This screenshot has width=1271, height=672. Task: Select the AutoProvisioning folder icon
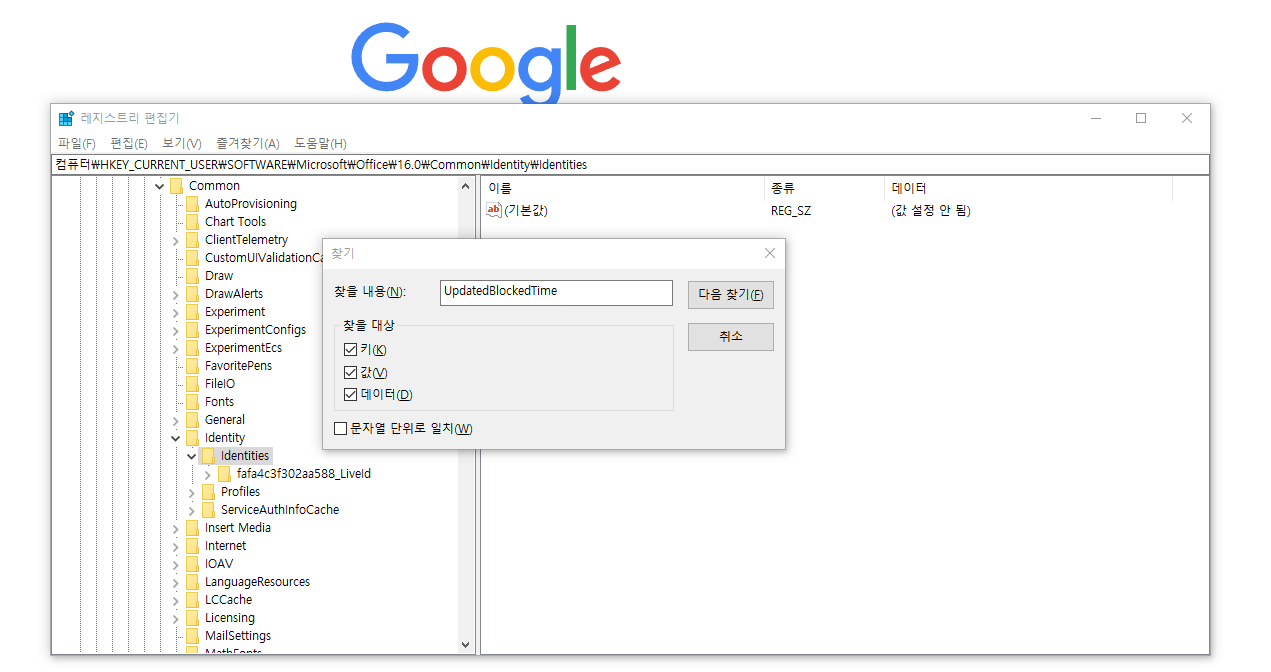coord(192,204)
